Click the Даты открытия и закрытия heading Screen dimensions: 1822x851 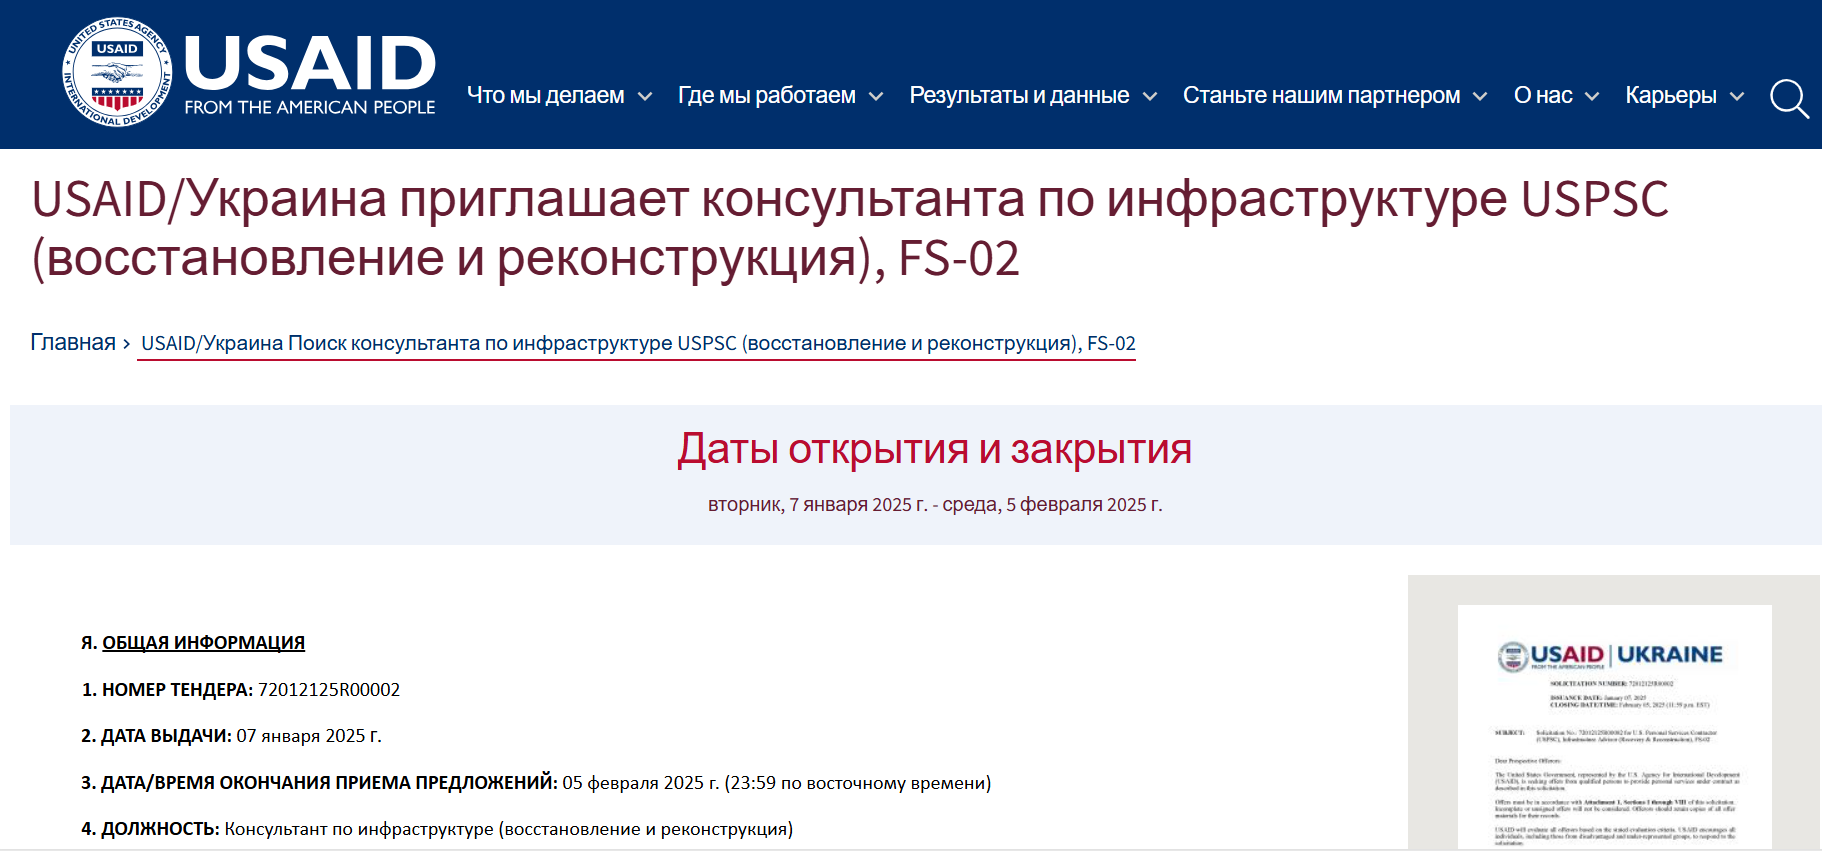click(x=935, y=449)
